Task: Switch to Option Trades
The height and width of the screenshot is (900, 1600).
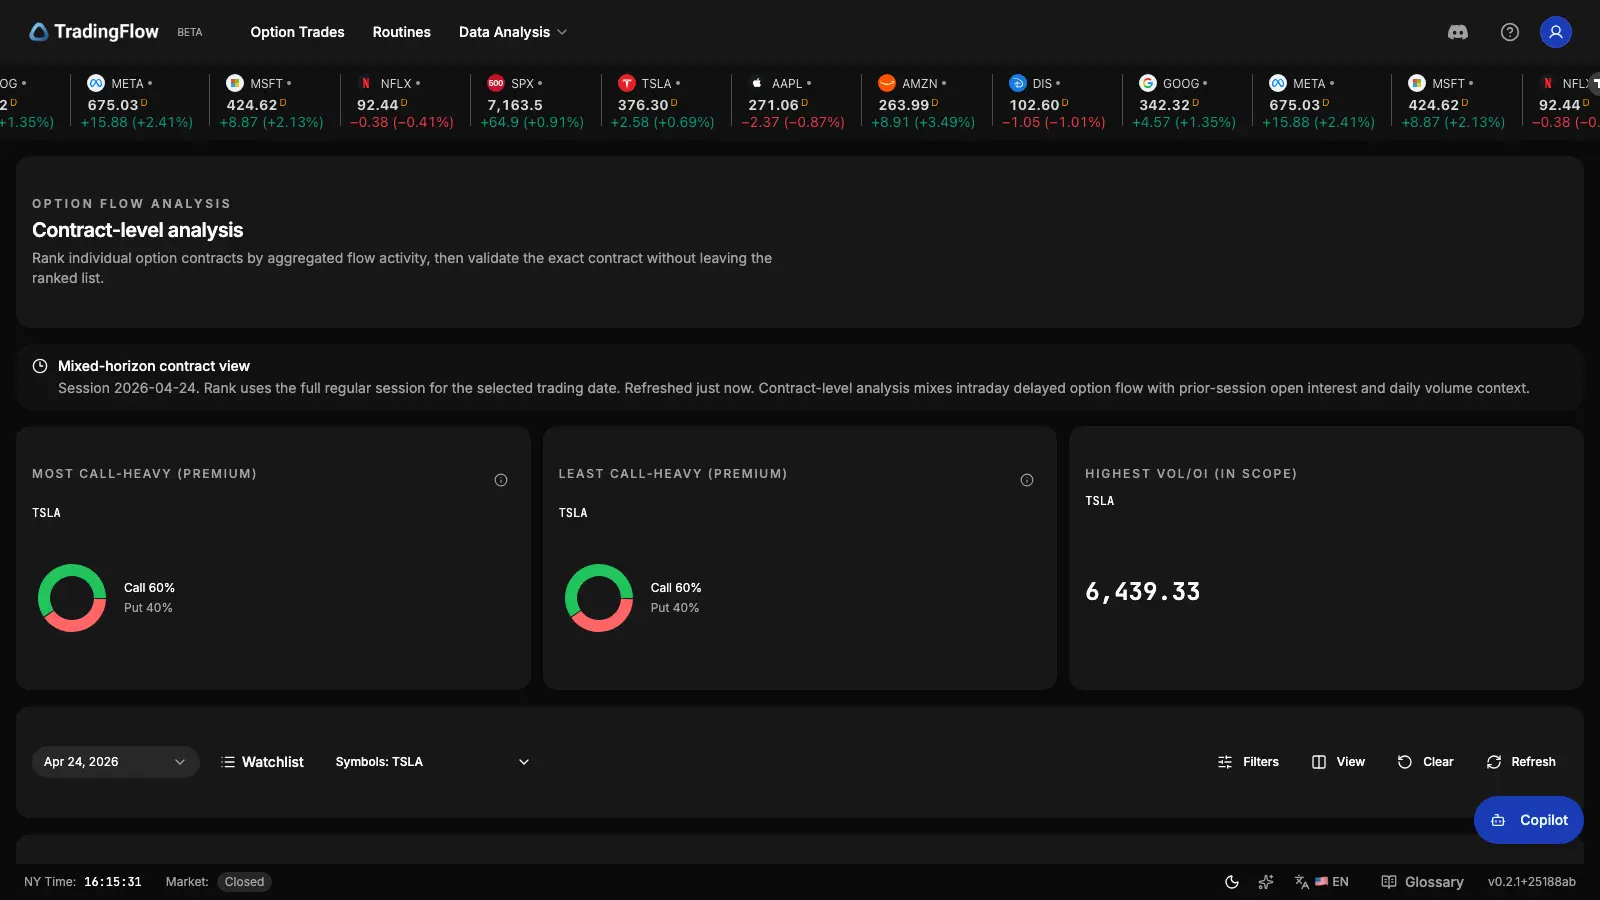Action: pyautogui.click(x=296, y=31)
